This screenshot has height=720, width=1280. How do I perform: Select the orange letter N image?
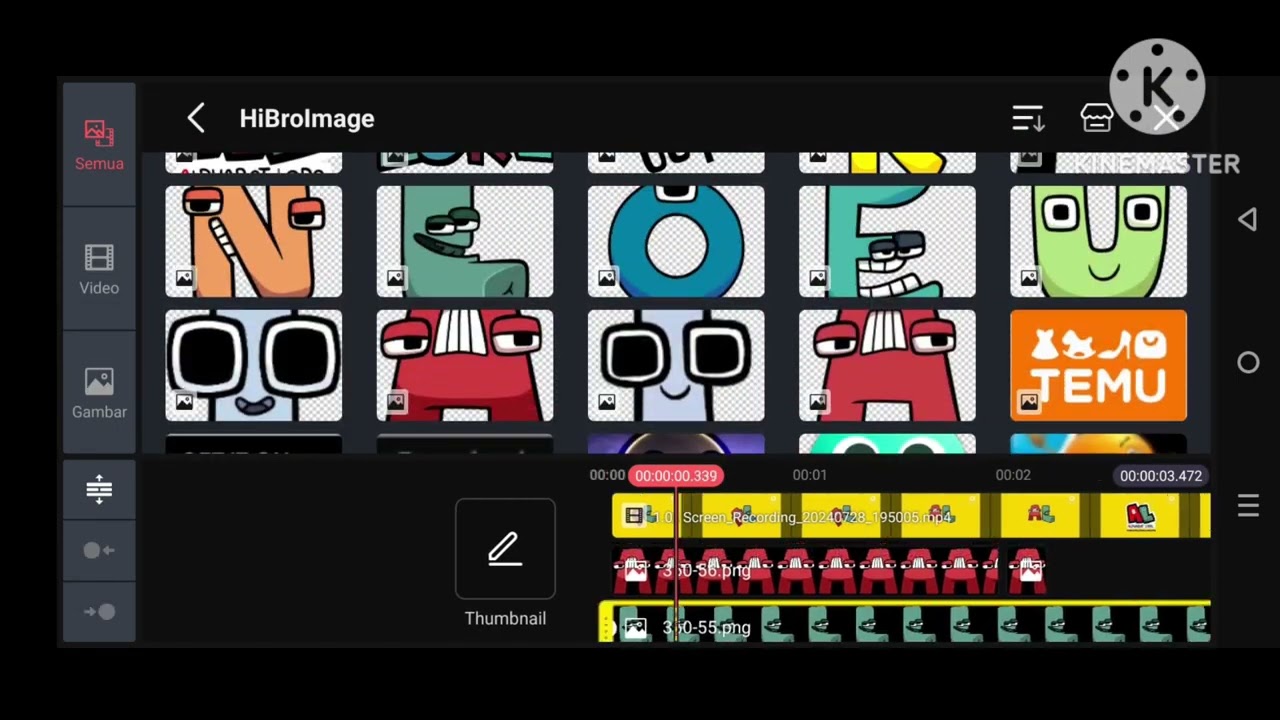(x=254, y=241)
